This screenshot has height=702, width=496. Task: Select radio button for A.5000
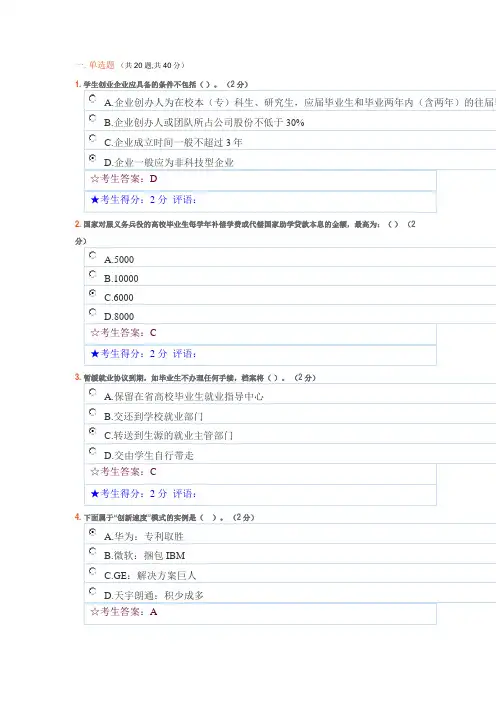[93, 255]
